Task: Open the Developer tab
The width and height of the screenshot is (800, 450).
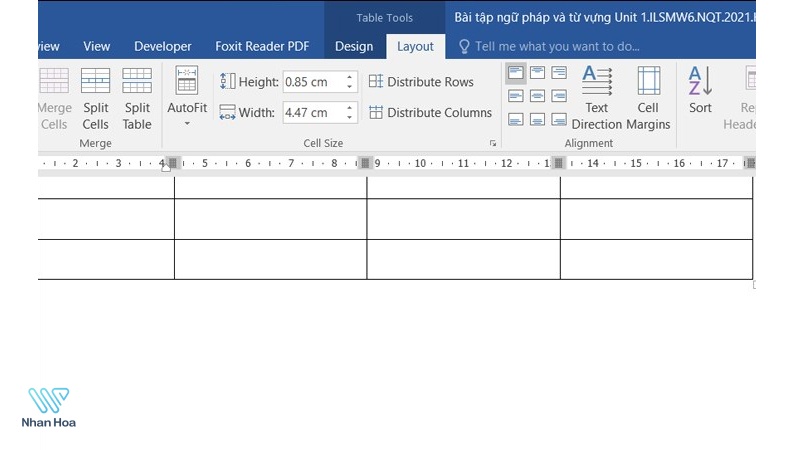Action: (163, 46)
